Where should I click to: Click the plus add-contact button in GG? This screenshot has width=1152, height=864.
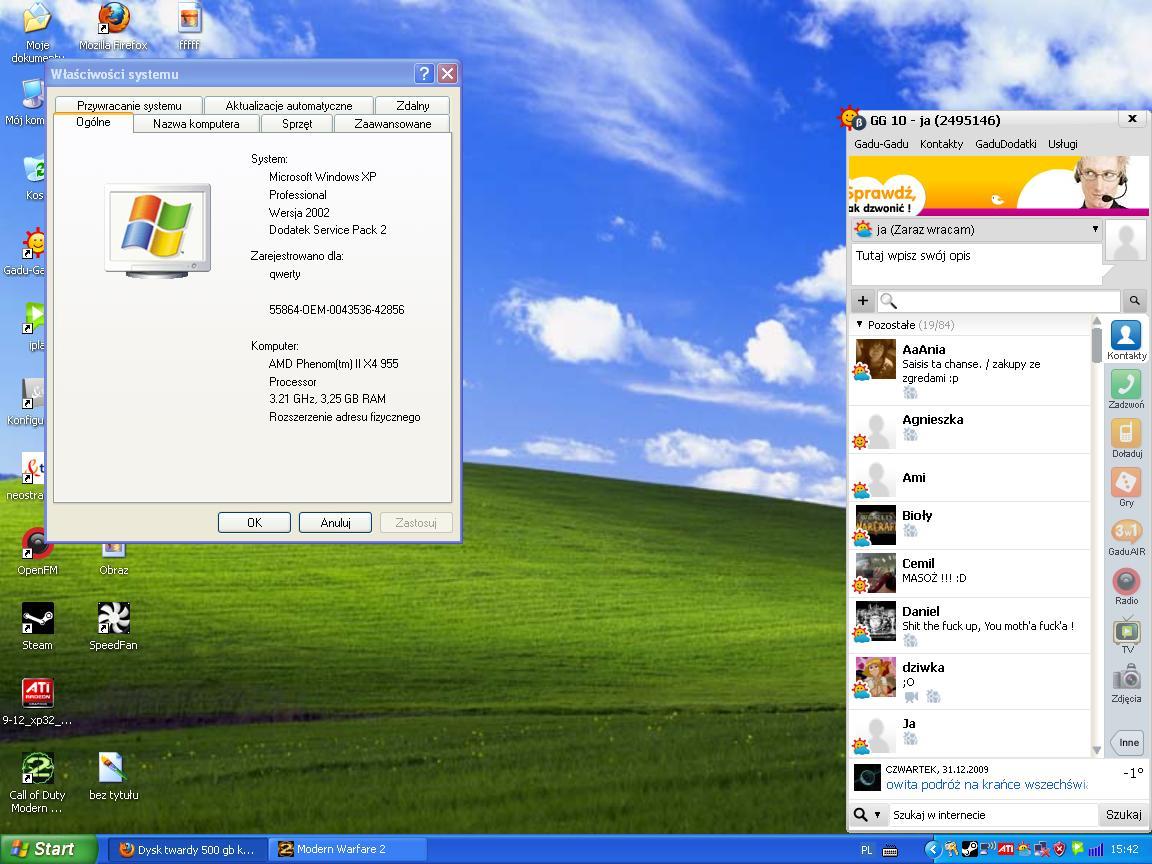[863, 300]
